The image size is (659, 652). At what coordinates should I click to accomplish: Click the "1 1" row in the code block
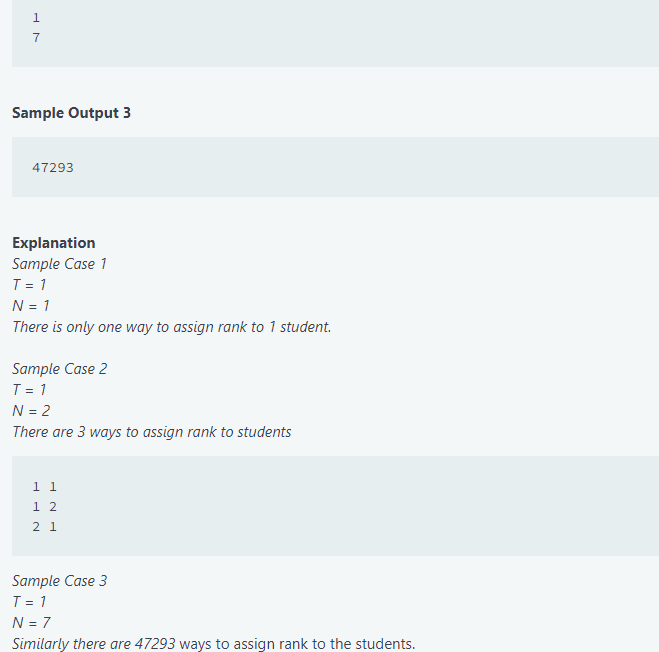pos(45,486)
